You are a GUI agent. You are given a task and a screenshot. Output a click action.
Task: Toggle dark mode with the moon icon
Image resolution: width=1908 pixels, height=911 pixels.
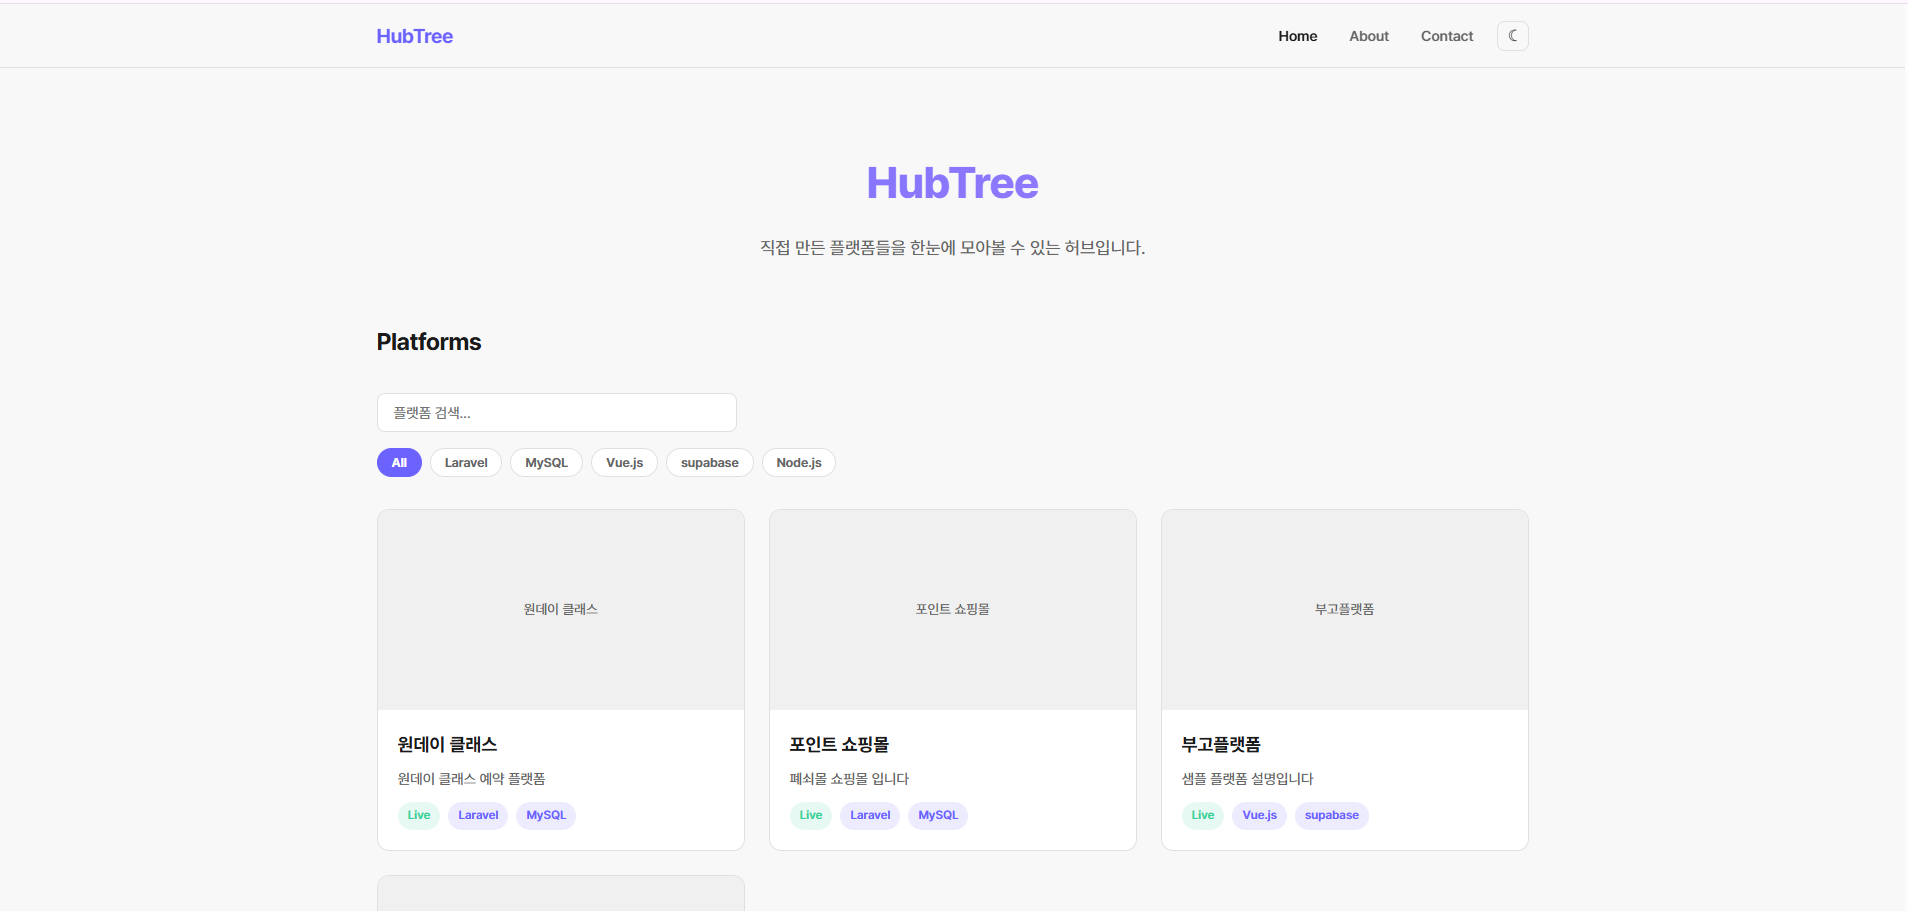click(1512, 36)
